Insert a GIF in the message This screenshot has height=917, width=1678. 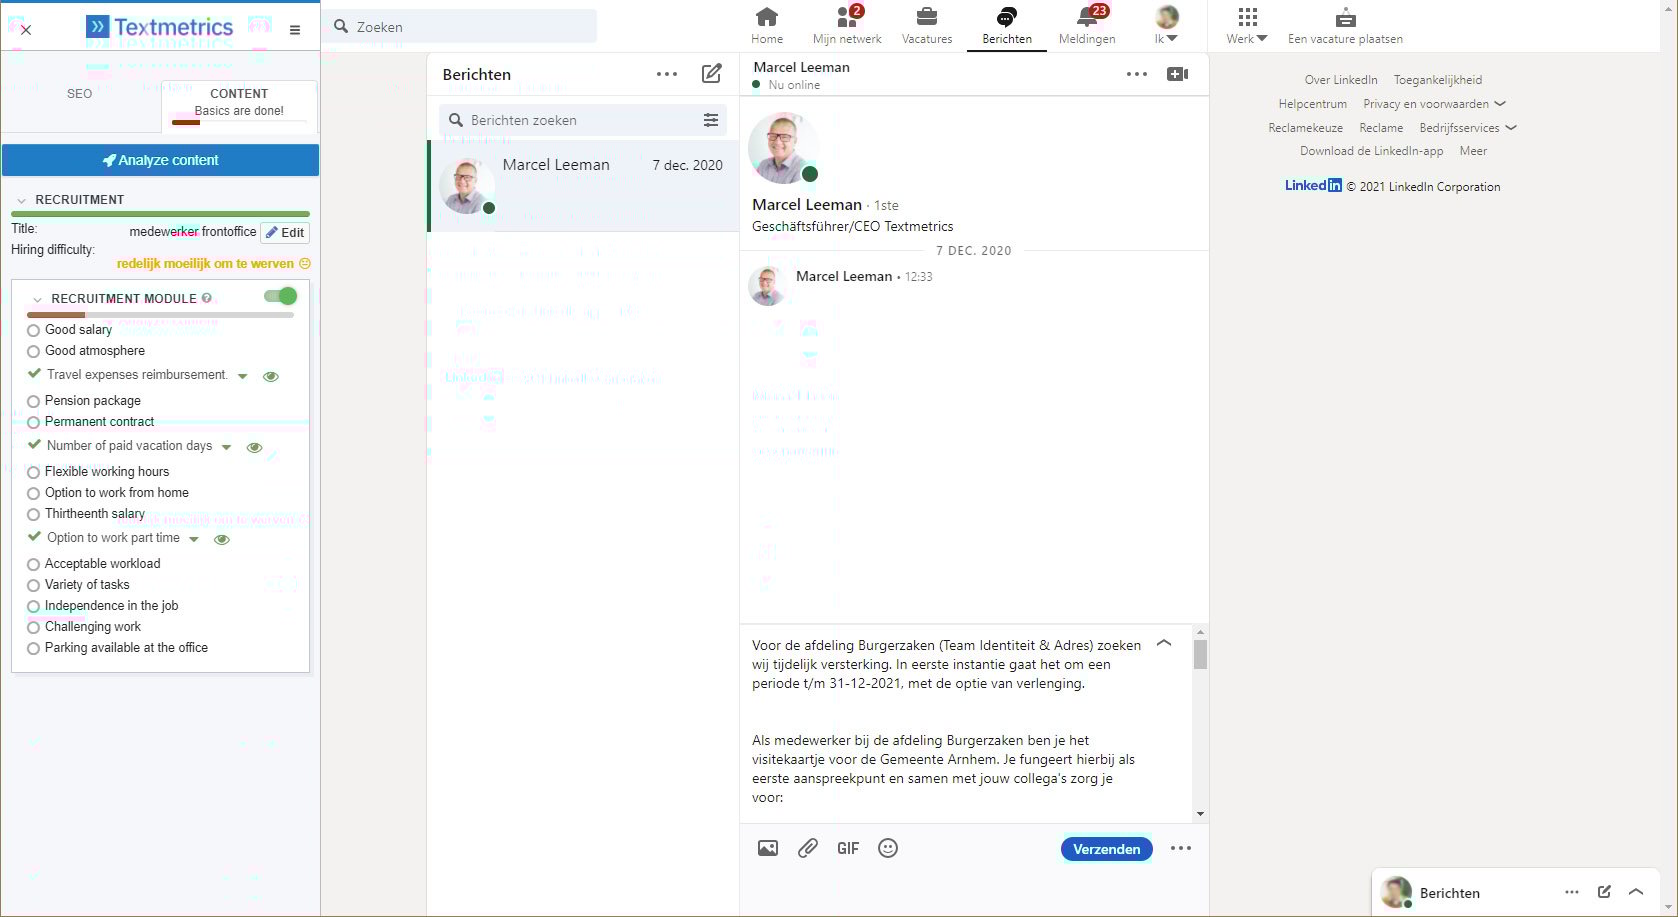(x=848, y=848)
